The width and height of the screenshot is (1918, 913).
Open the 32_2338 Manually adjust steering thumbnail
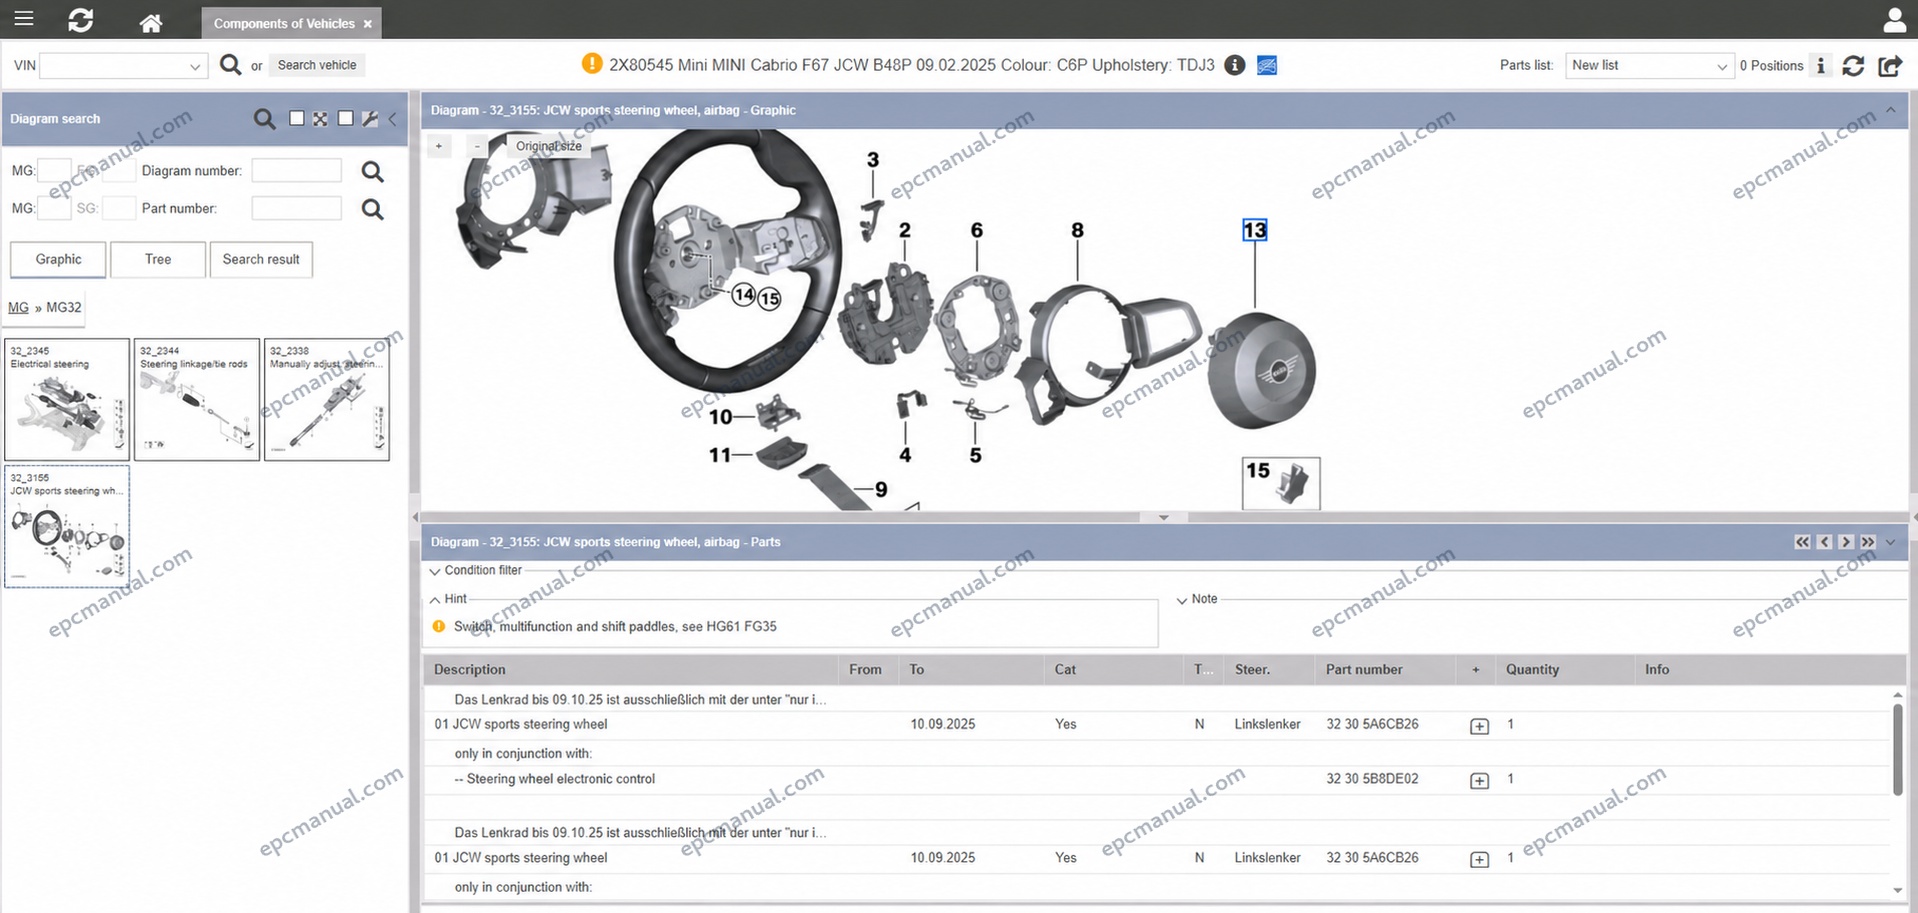tap(327, 399)
